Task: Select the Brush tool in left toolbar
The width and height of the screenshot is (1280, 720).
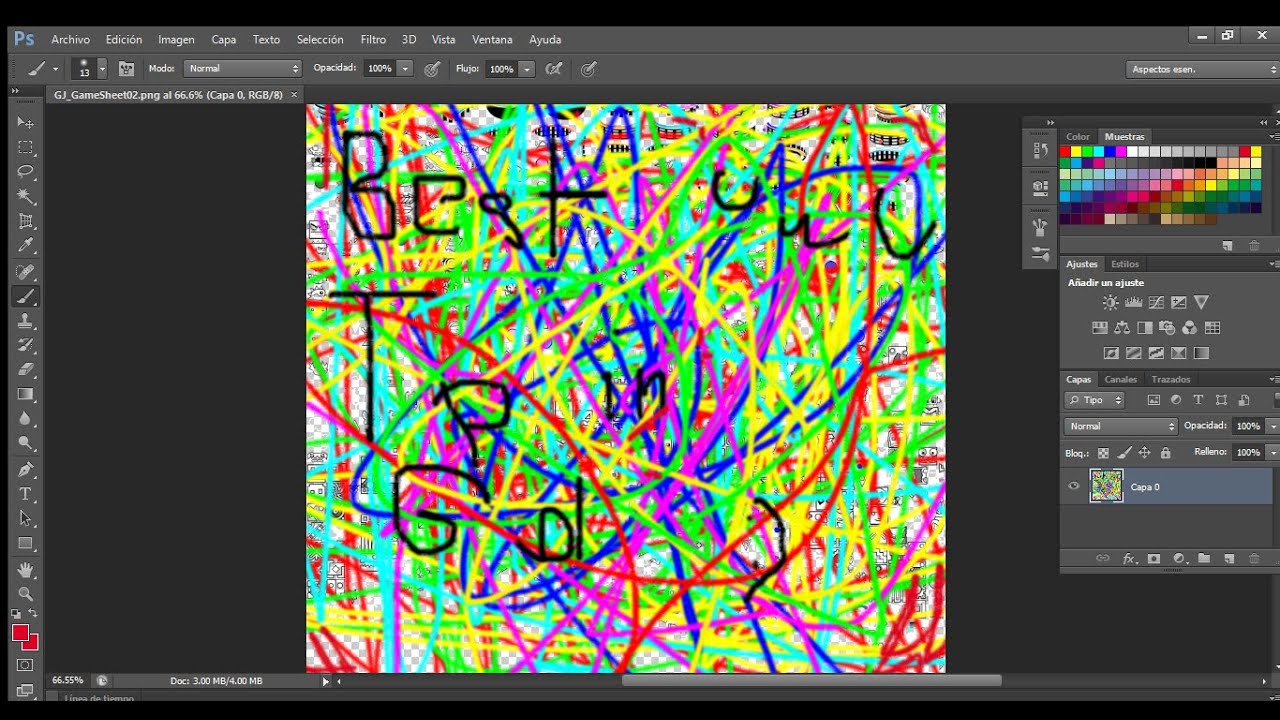Action: click(26, 296)
